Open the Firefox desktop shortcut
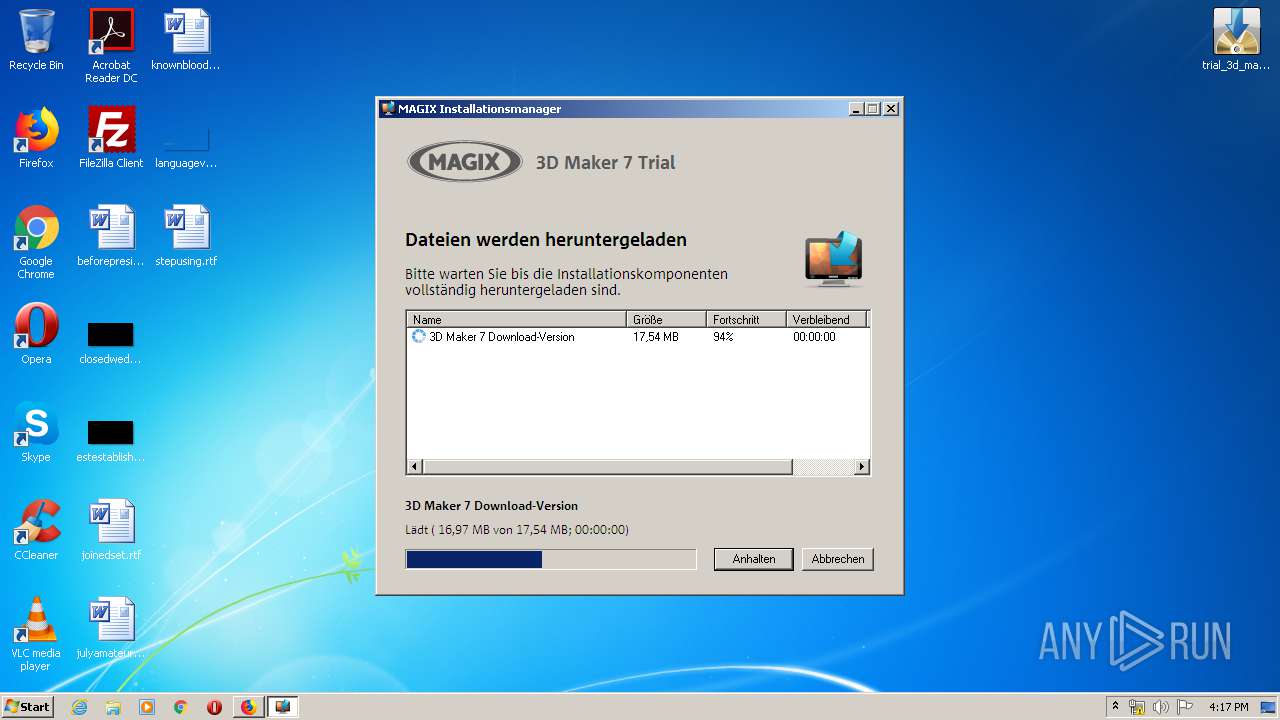 tap(36, 138)
